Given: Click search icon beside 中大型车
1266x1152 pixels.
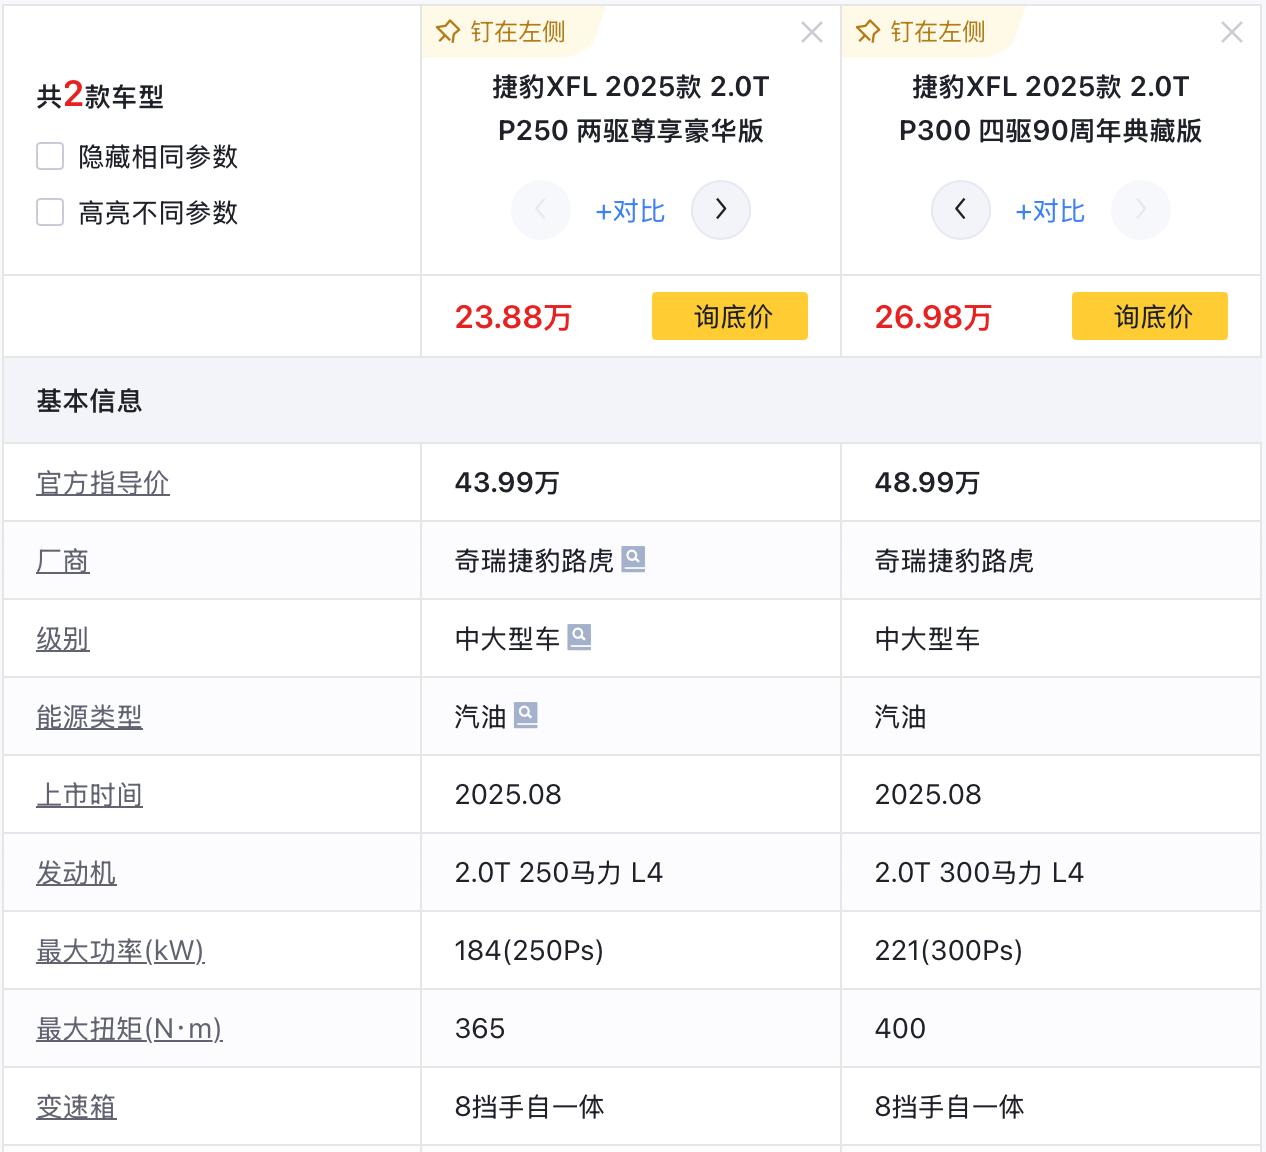Looking at the screenshot, I should [579, 636].
